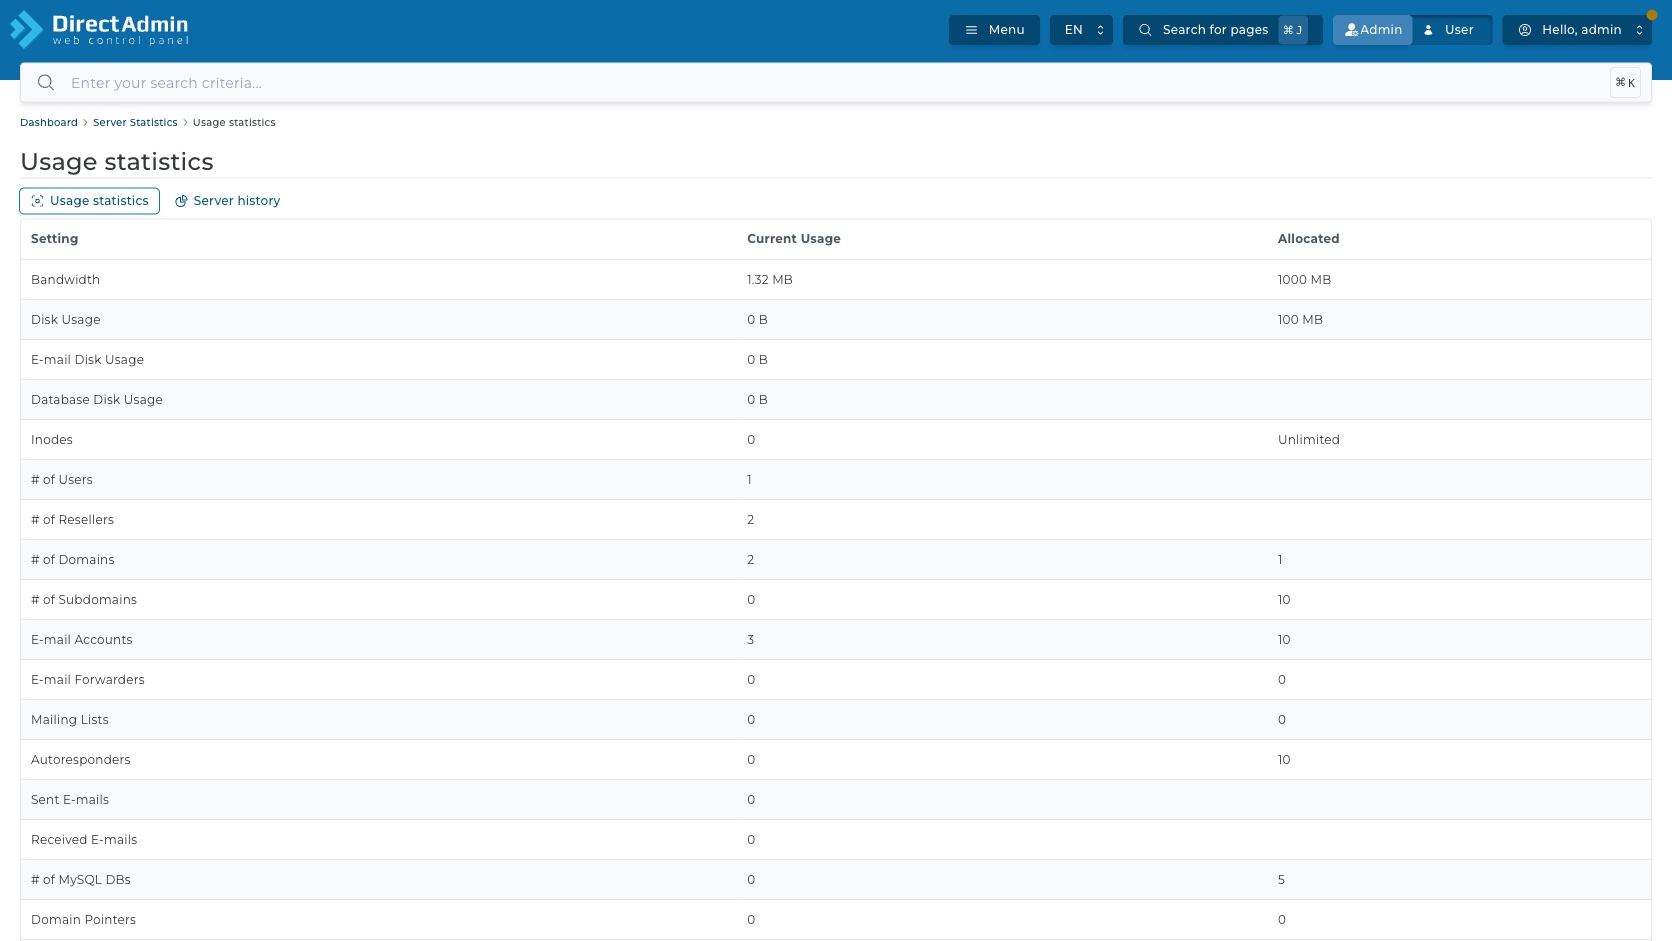
Task: Click the magnifier icon in Search for pages
Action: point(1145,30)
